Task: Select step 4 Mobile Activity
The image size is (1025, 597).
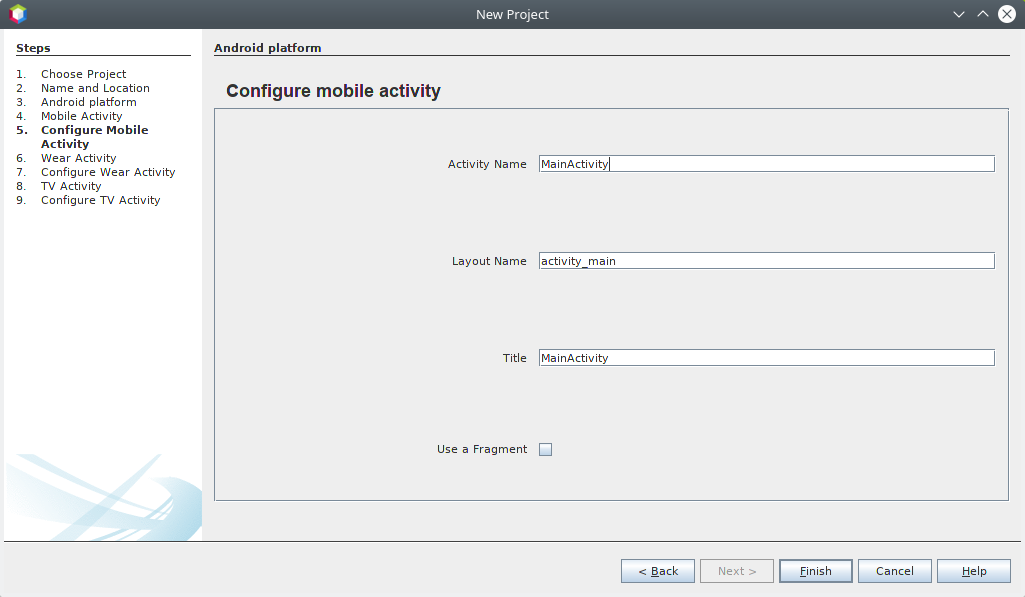Action: [x=81, y=116]
